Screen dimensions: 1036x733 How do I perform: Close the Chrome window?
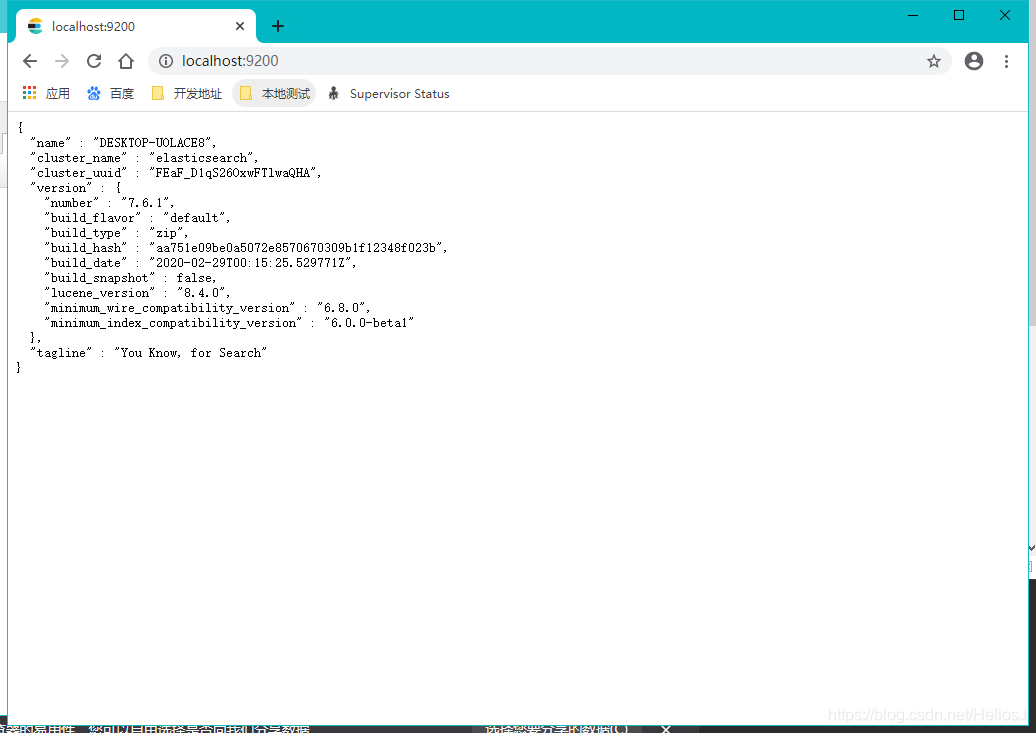pyautogui.click(x=1005, y=15)
